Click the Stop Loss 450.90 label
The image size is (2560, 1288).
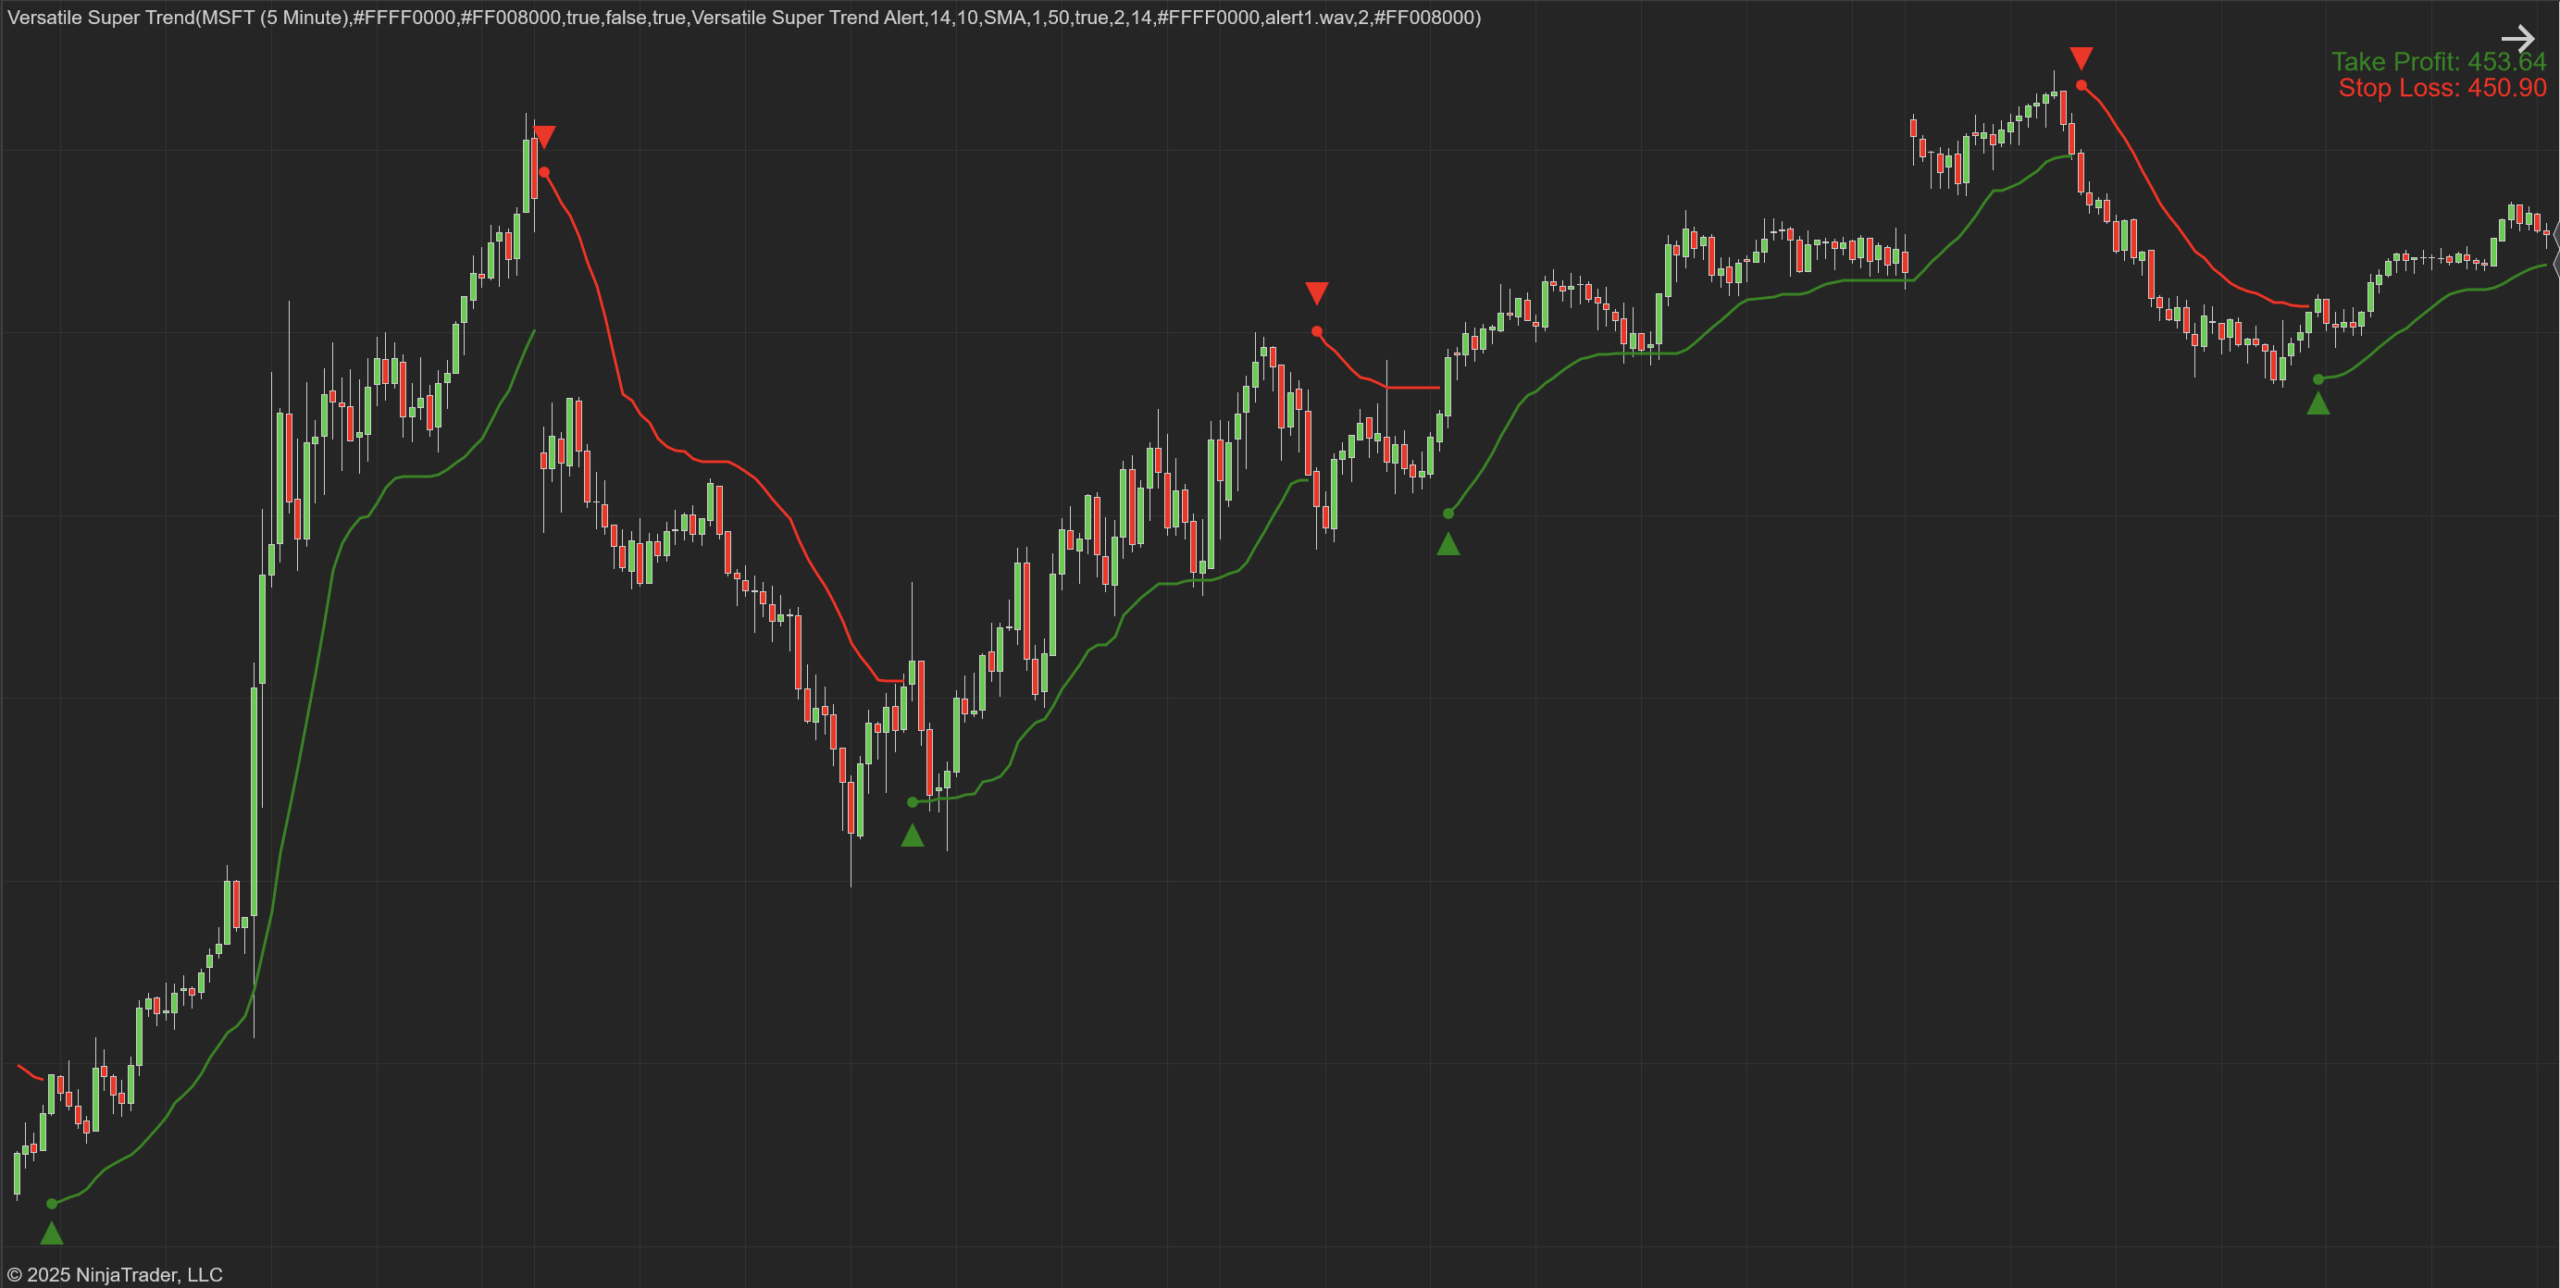click(2441, 88)
